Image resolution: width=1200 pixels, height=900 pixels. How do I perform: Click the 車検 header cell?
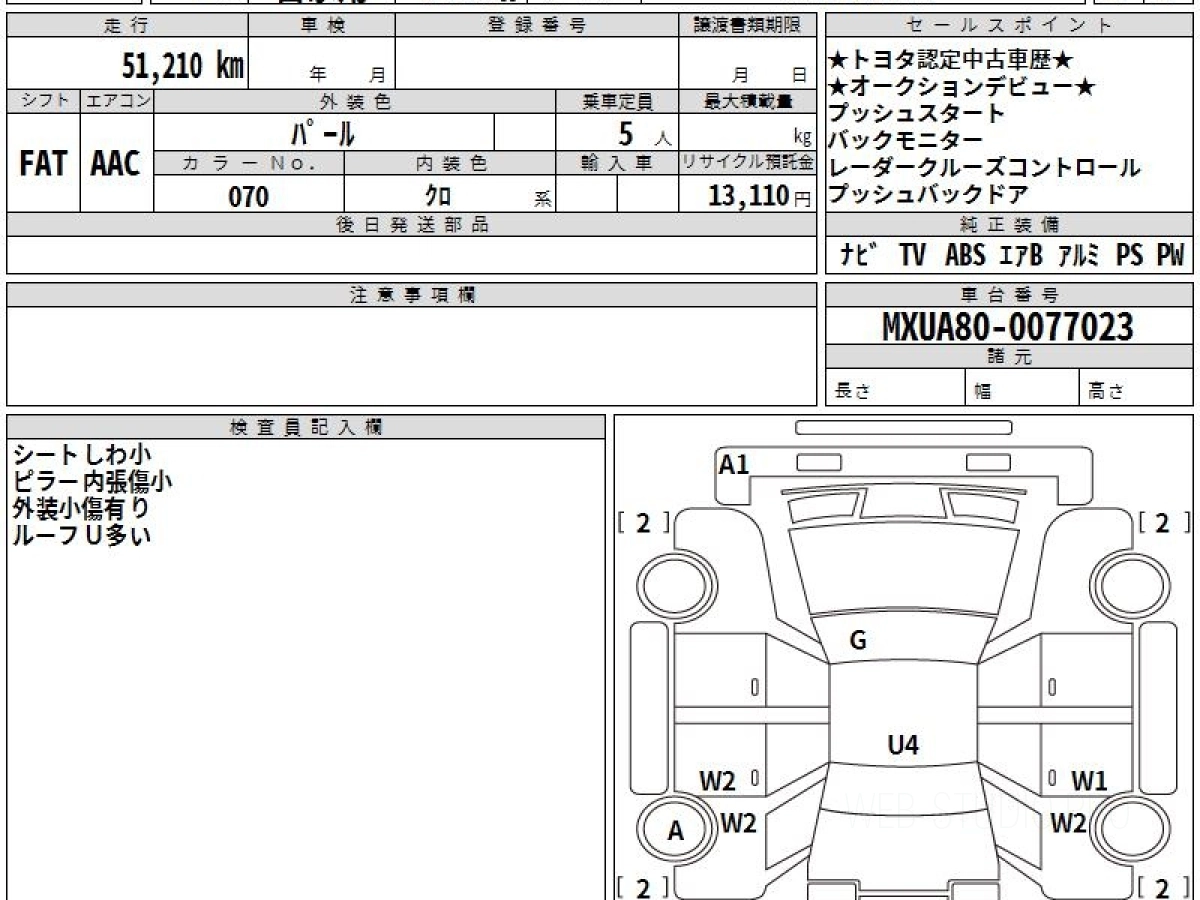point(322,26)
